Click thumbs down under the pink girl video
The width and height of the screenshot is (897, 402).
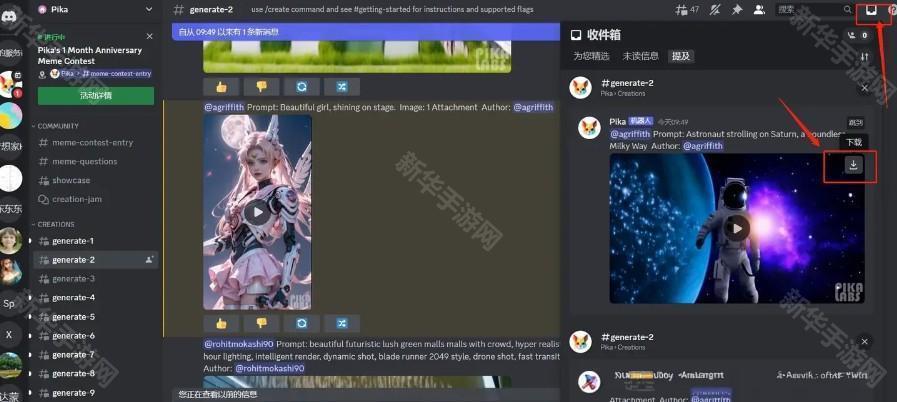[x=261, y=323]
